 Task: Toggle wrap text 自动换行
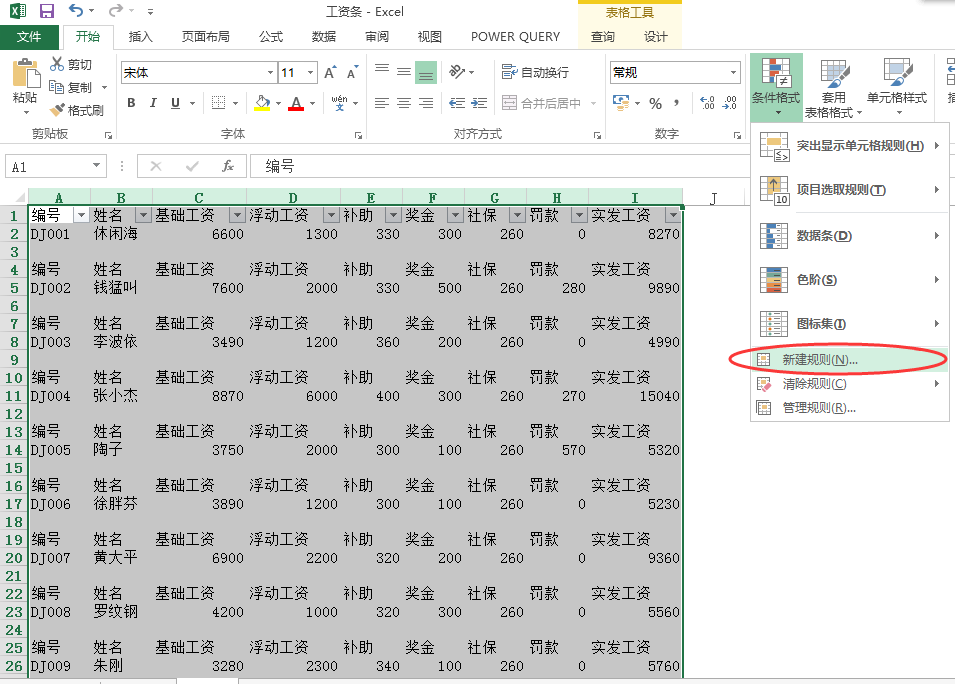(535, 72)
